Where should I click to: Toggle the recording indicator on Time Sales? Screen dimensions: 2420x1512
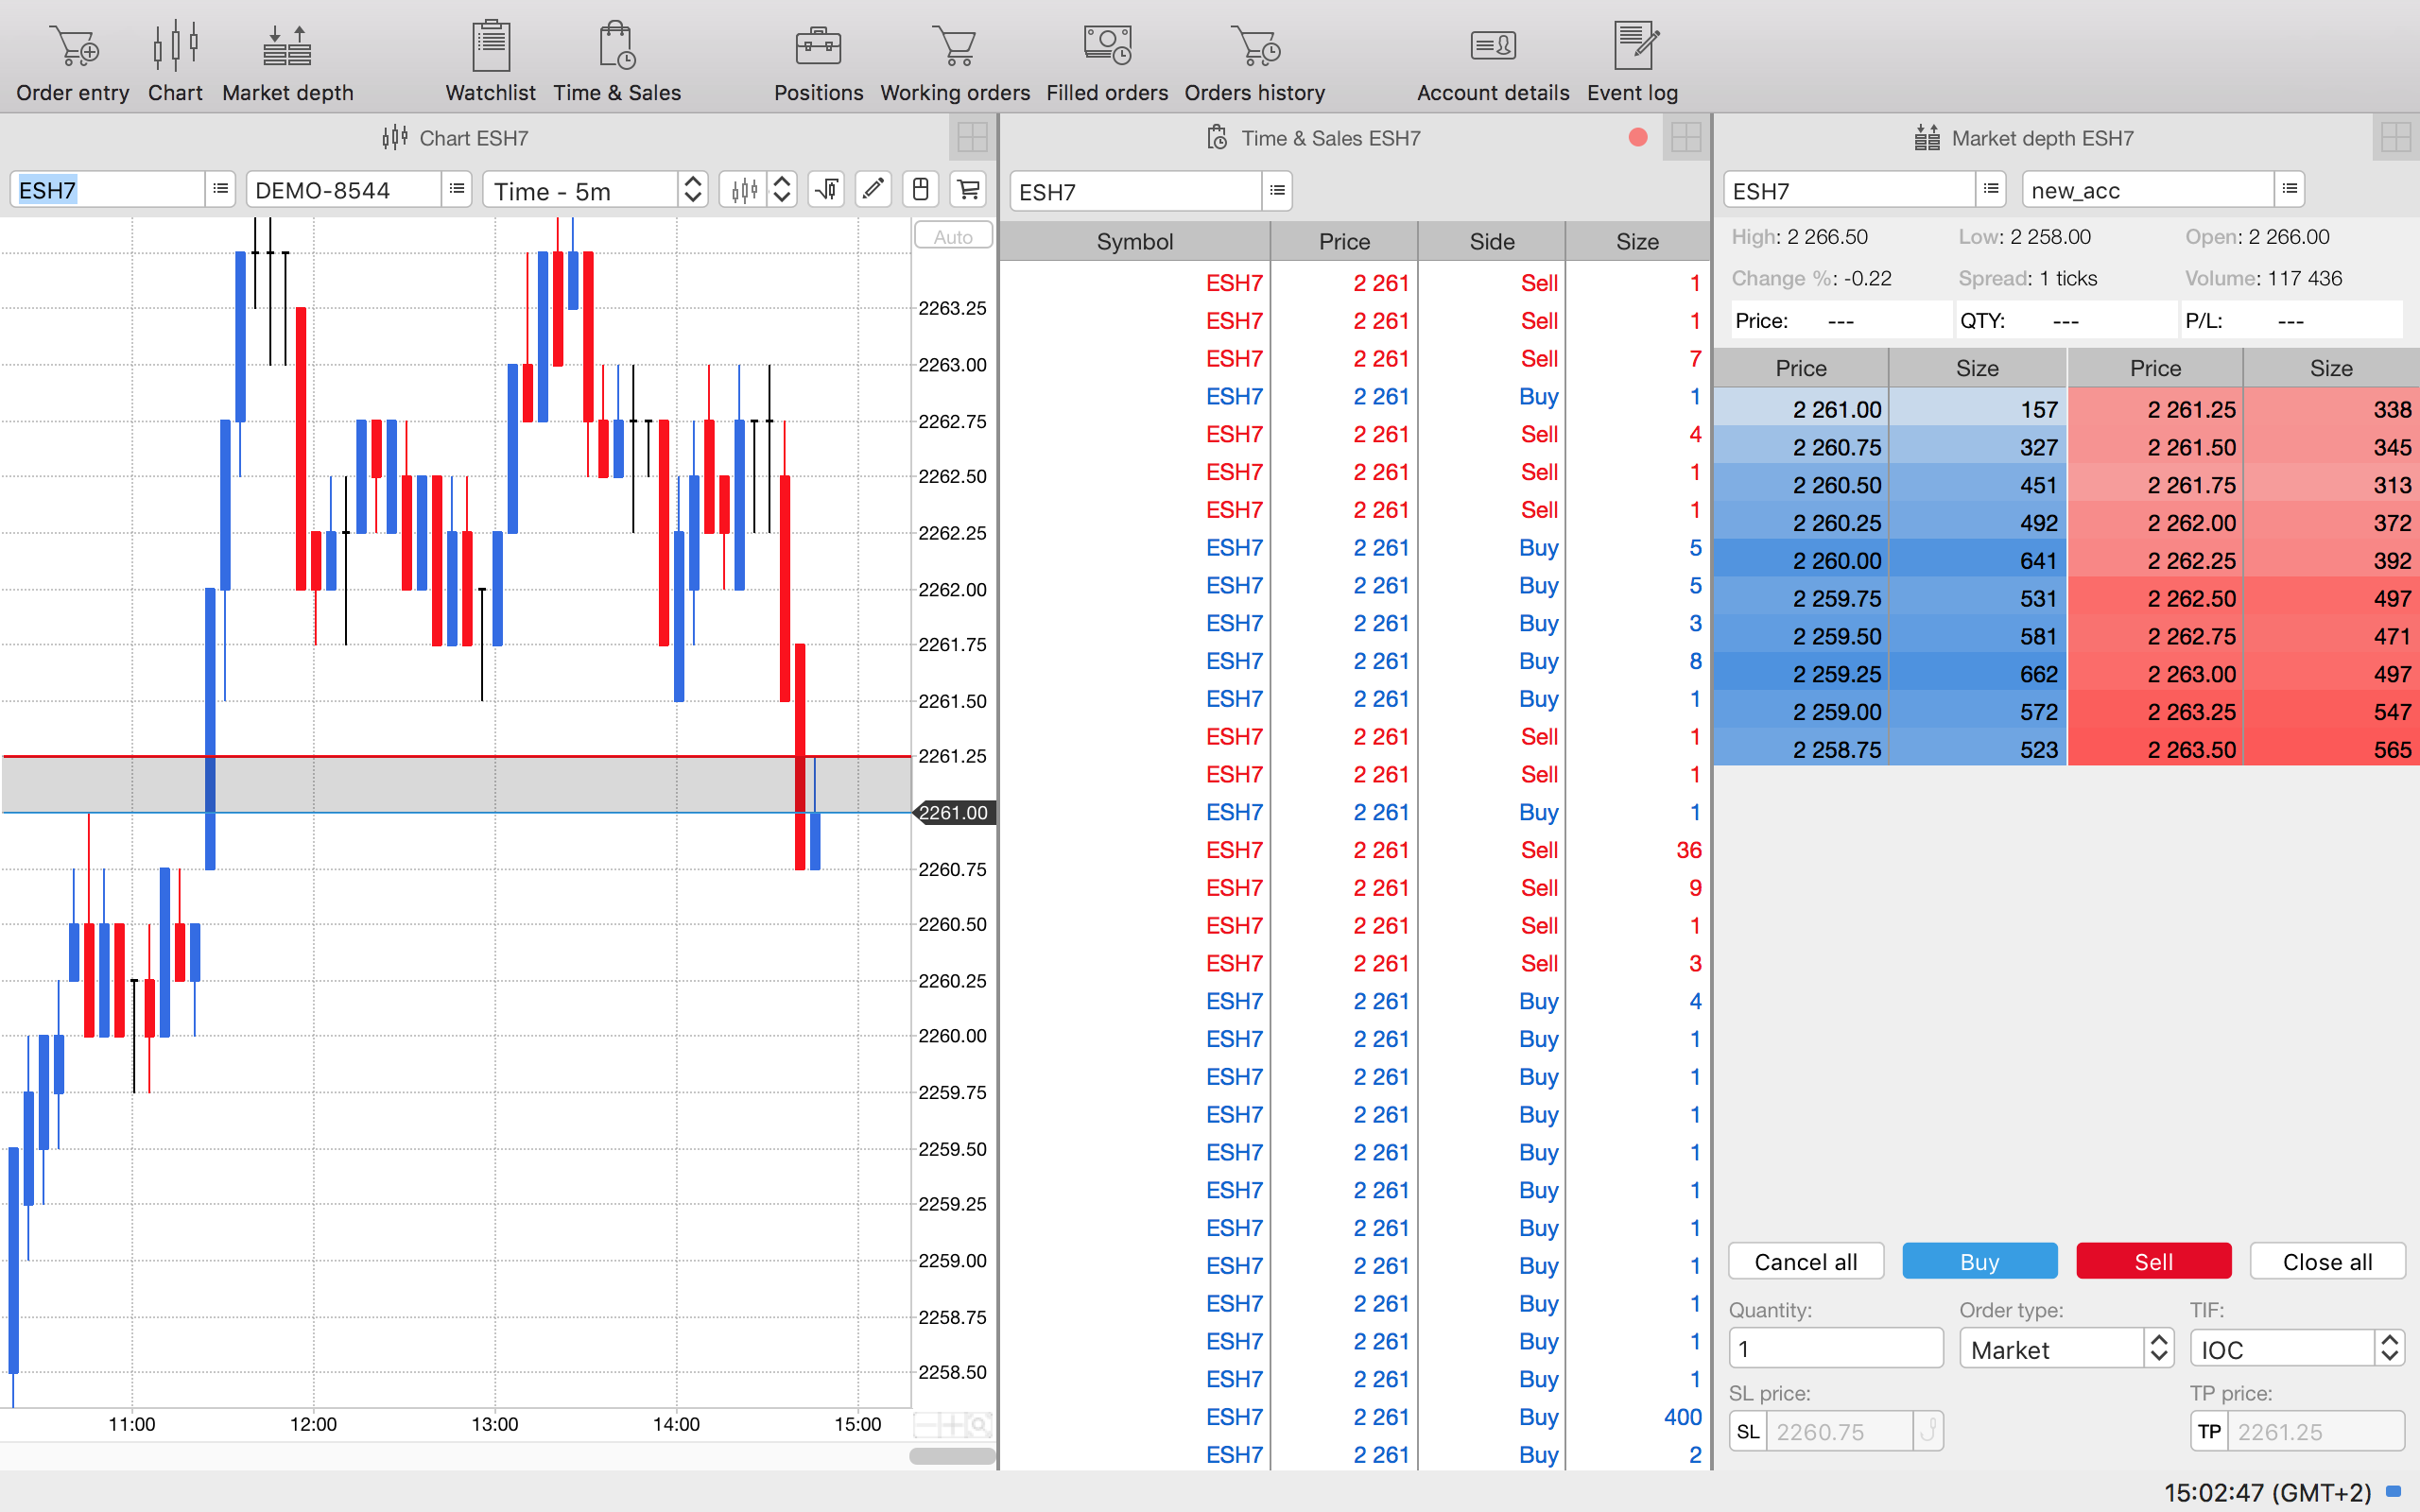pyautogui.click(x=1637, y=138)
